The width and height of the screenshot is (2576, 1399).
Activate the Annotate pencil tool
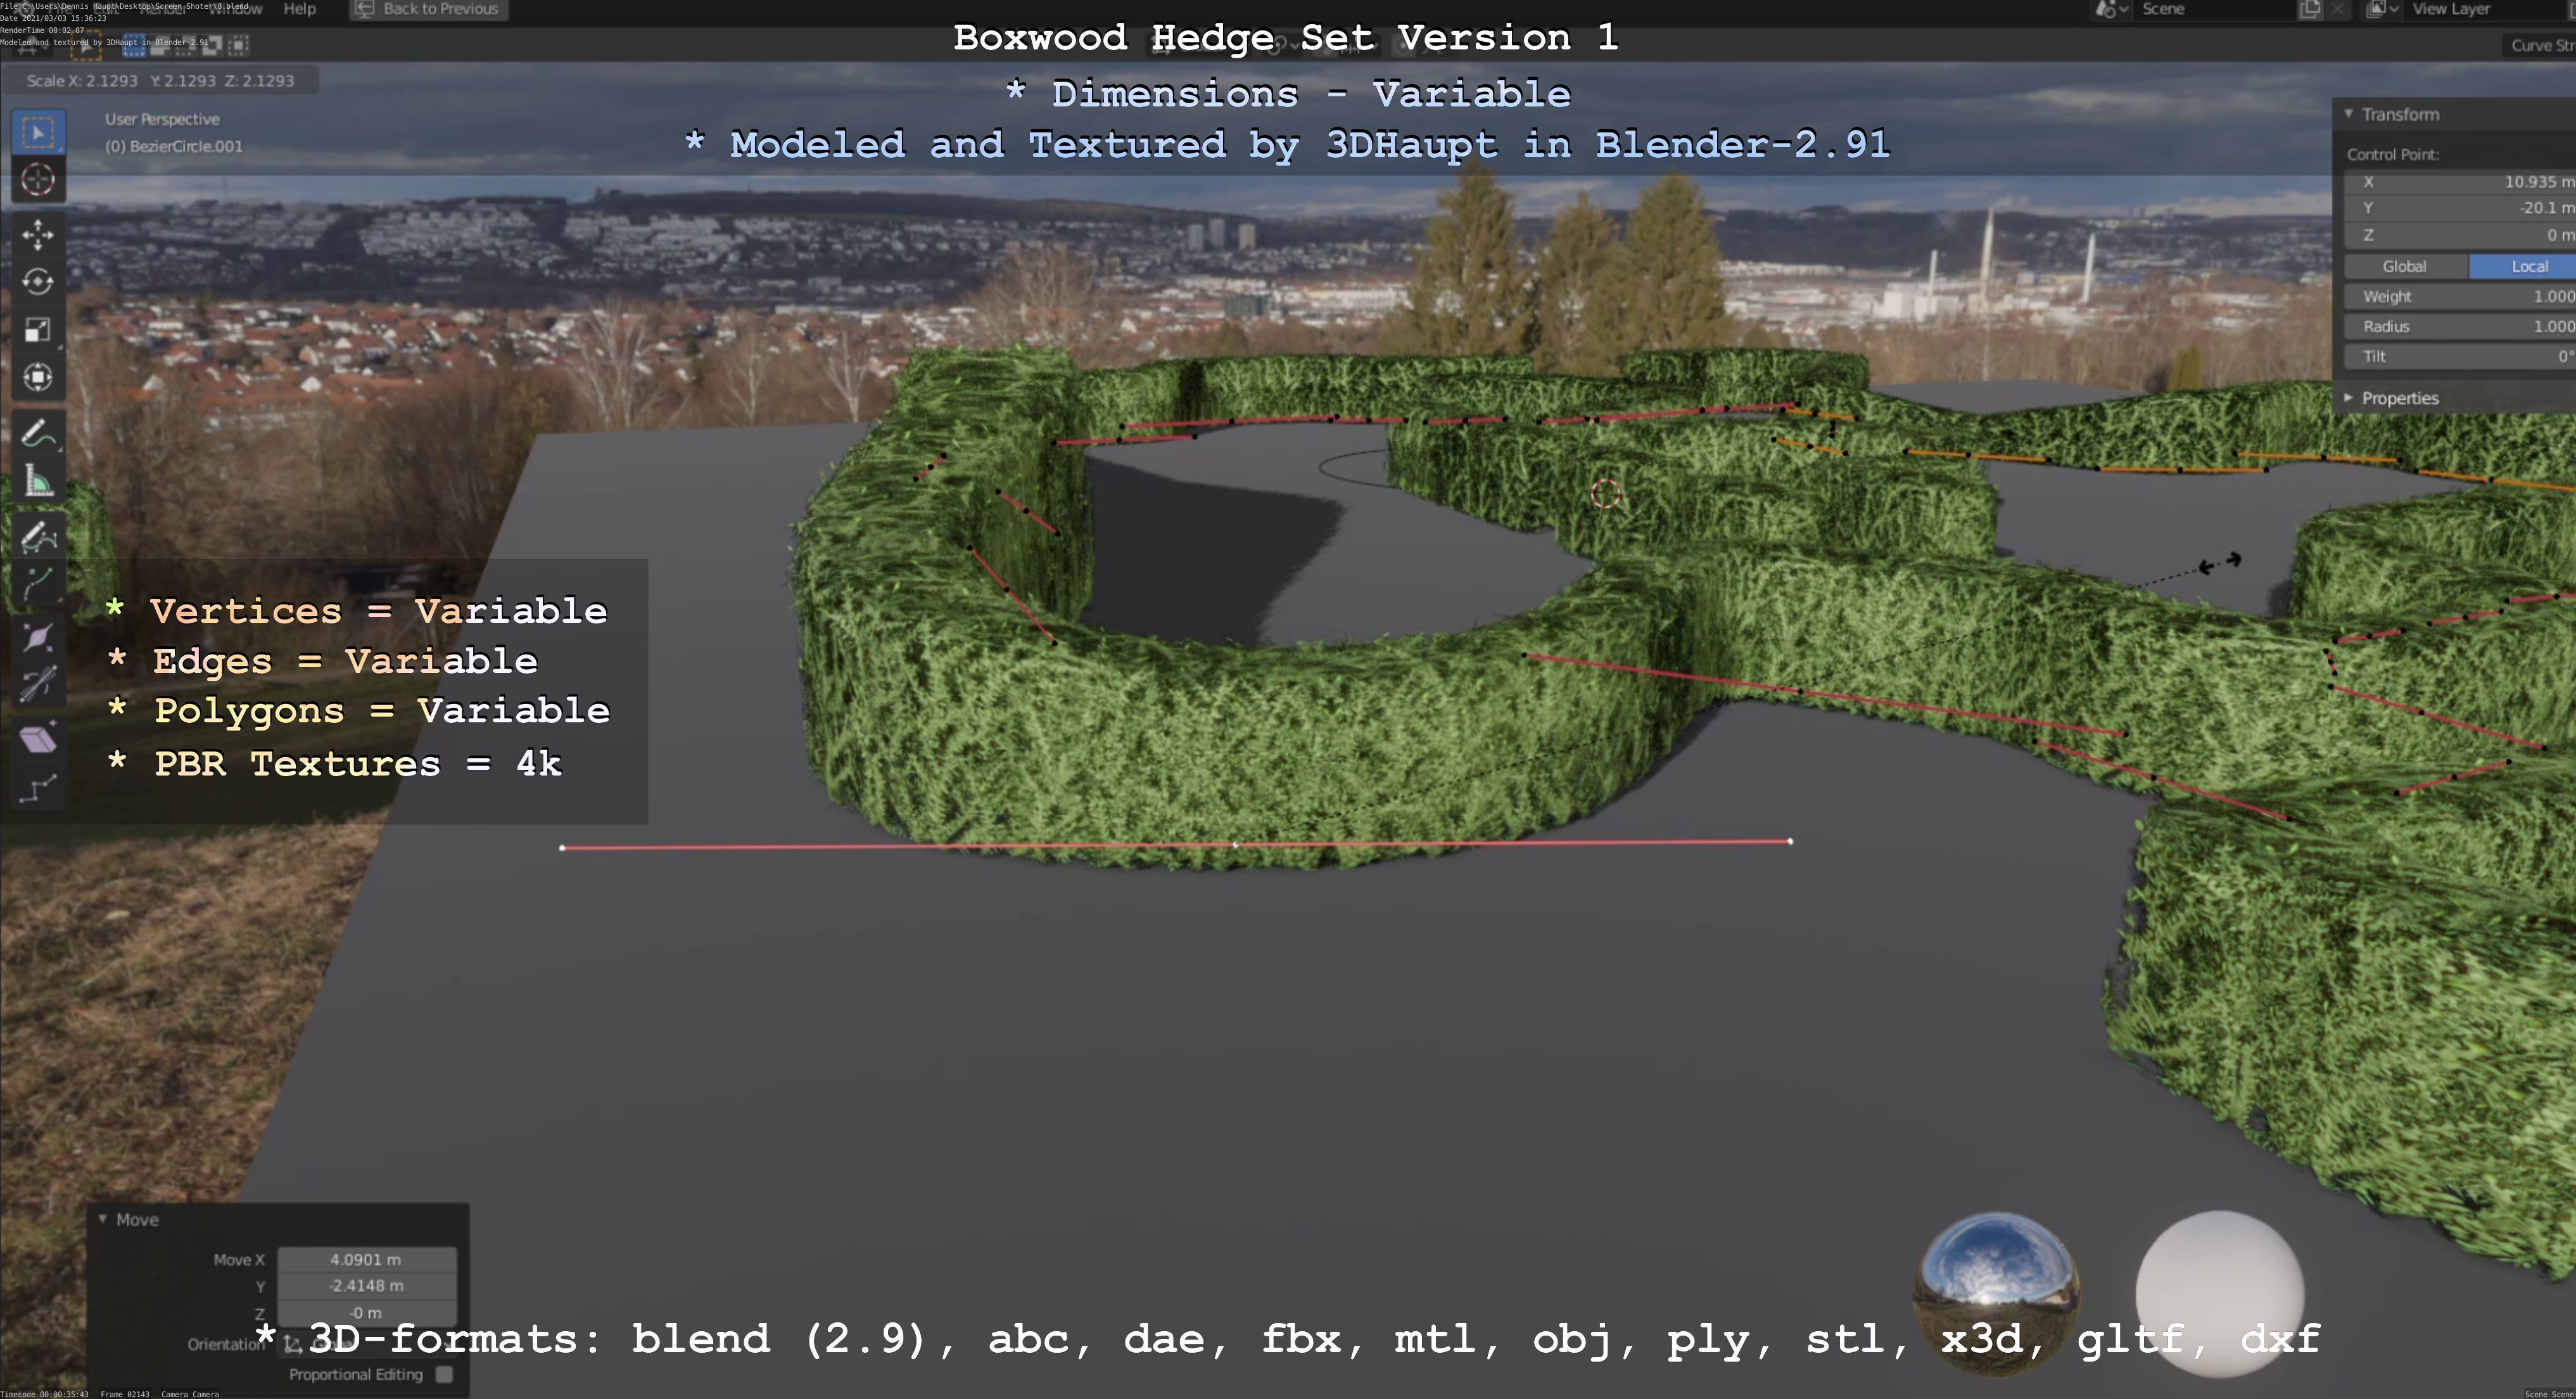coord(38,433)
